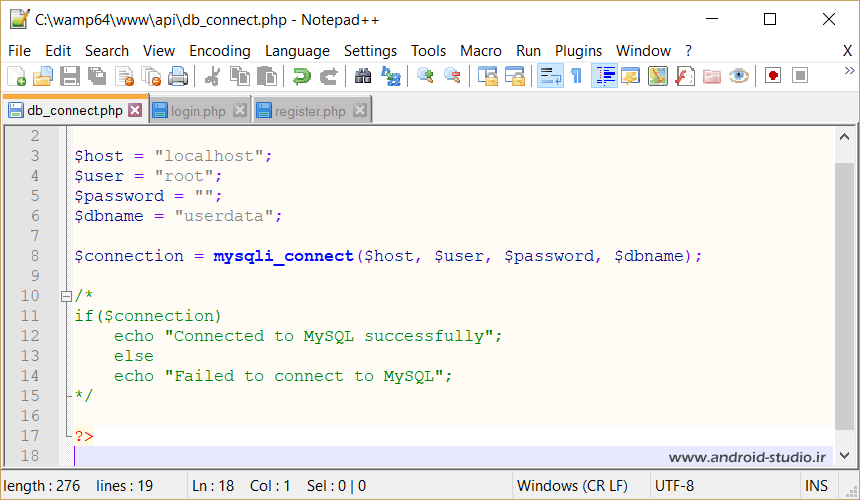The width and height of the screenshot is (860, 500).
Task: Close the db_connect.php tab
Action: 135,110
